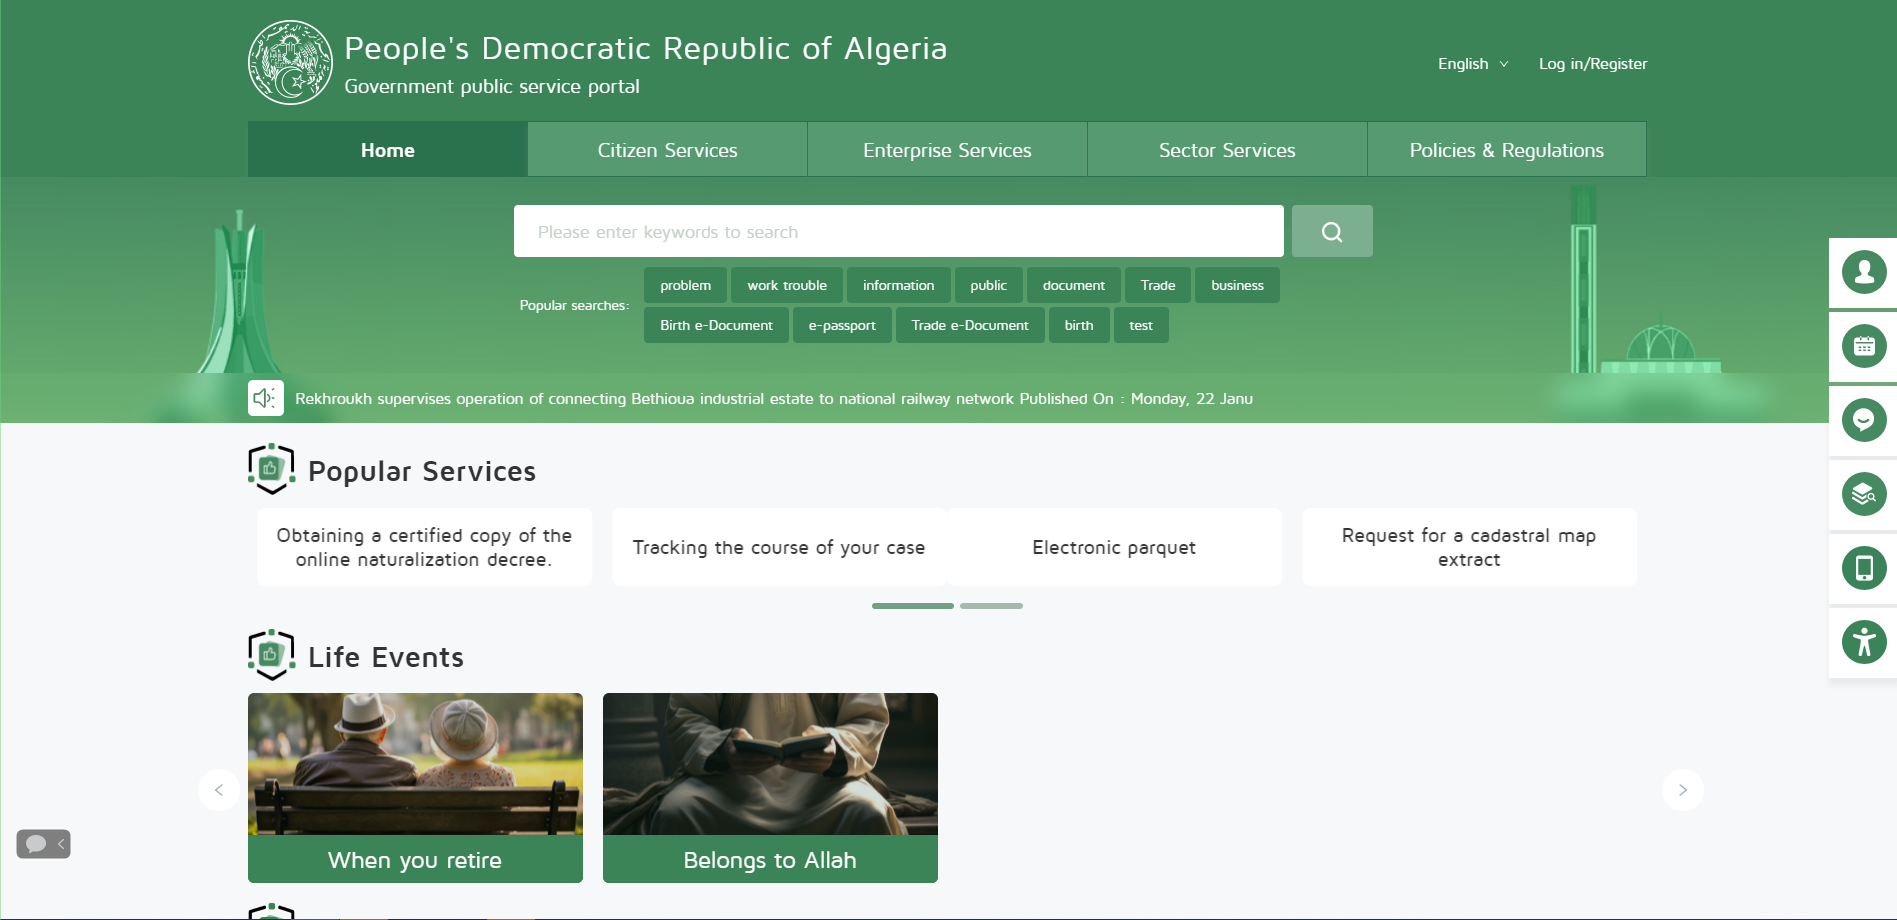Expand the gray chat widget
This screenshot has height=920, width=1897.
coord(43,844)
